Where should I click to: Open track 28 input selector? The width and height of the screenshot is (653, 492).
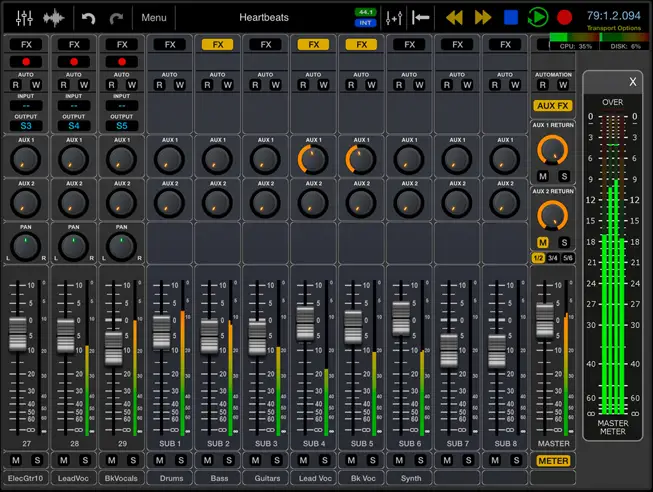click(74, 106)
